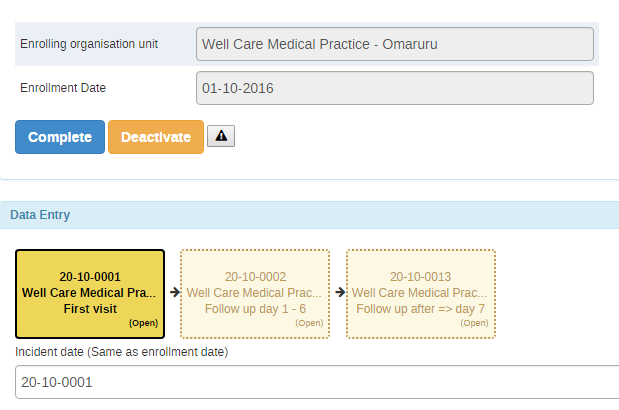The width and height of the screenshot is (619, 410).
Task: Click the Enrolling organisation unit field
Action: click(x=395, y=44)
